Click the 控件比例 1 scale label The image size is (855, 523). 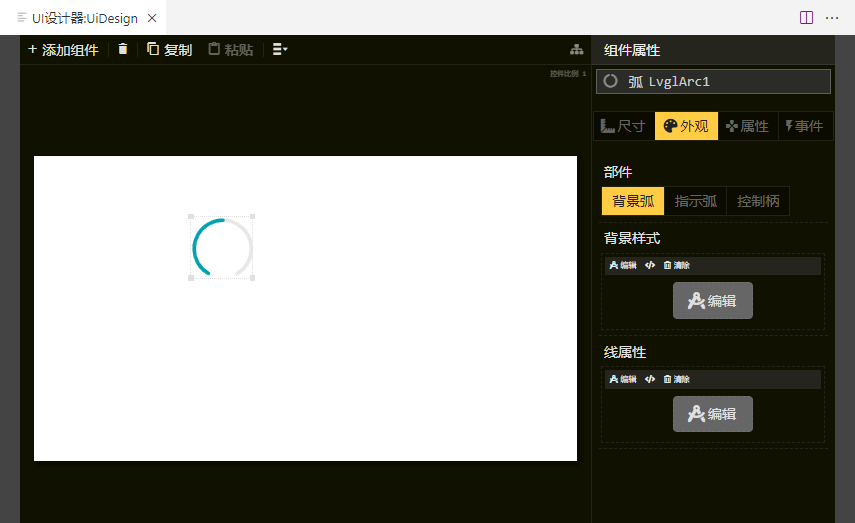[568, 74]
